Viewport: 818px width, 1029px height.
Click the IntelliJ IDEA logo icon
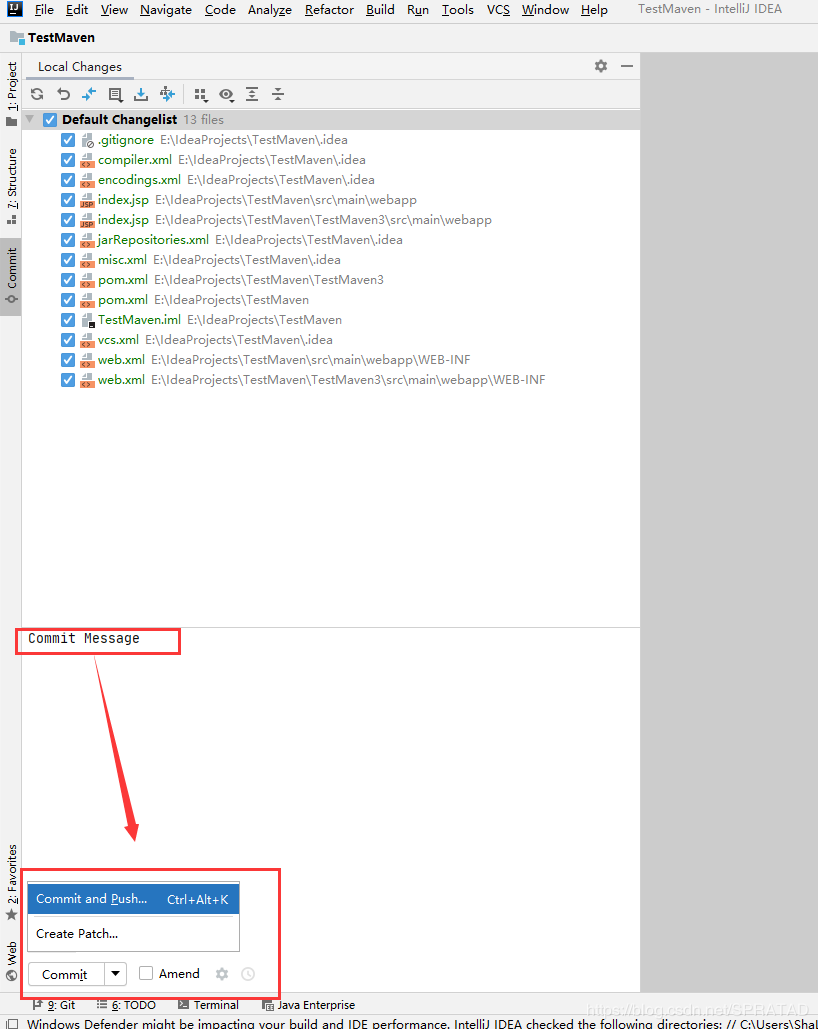[x=14, y=9]
